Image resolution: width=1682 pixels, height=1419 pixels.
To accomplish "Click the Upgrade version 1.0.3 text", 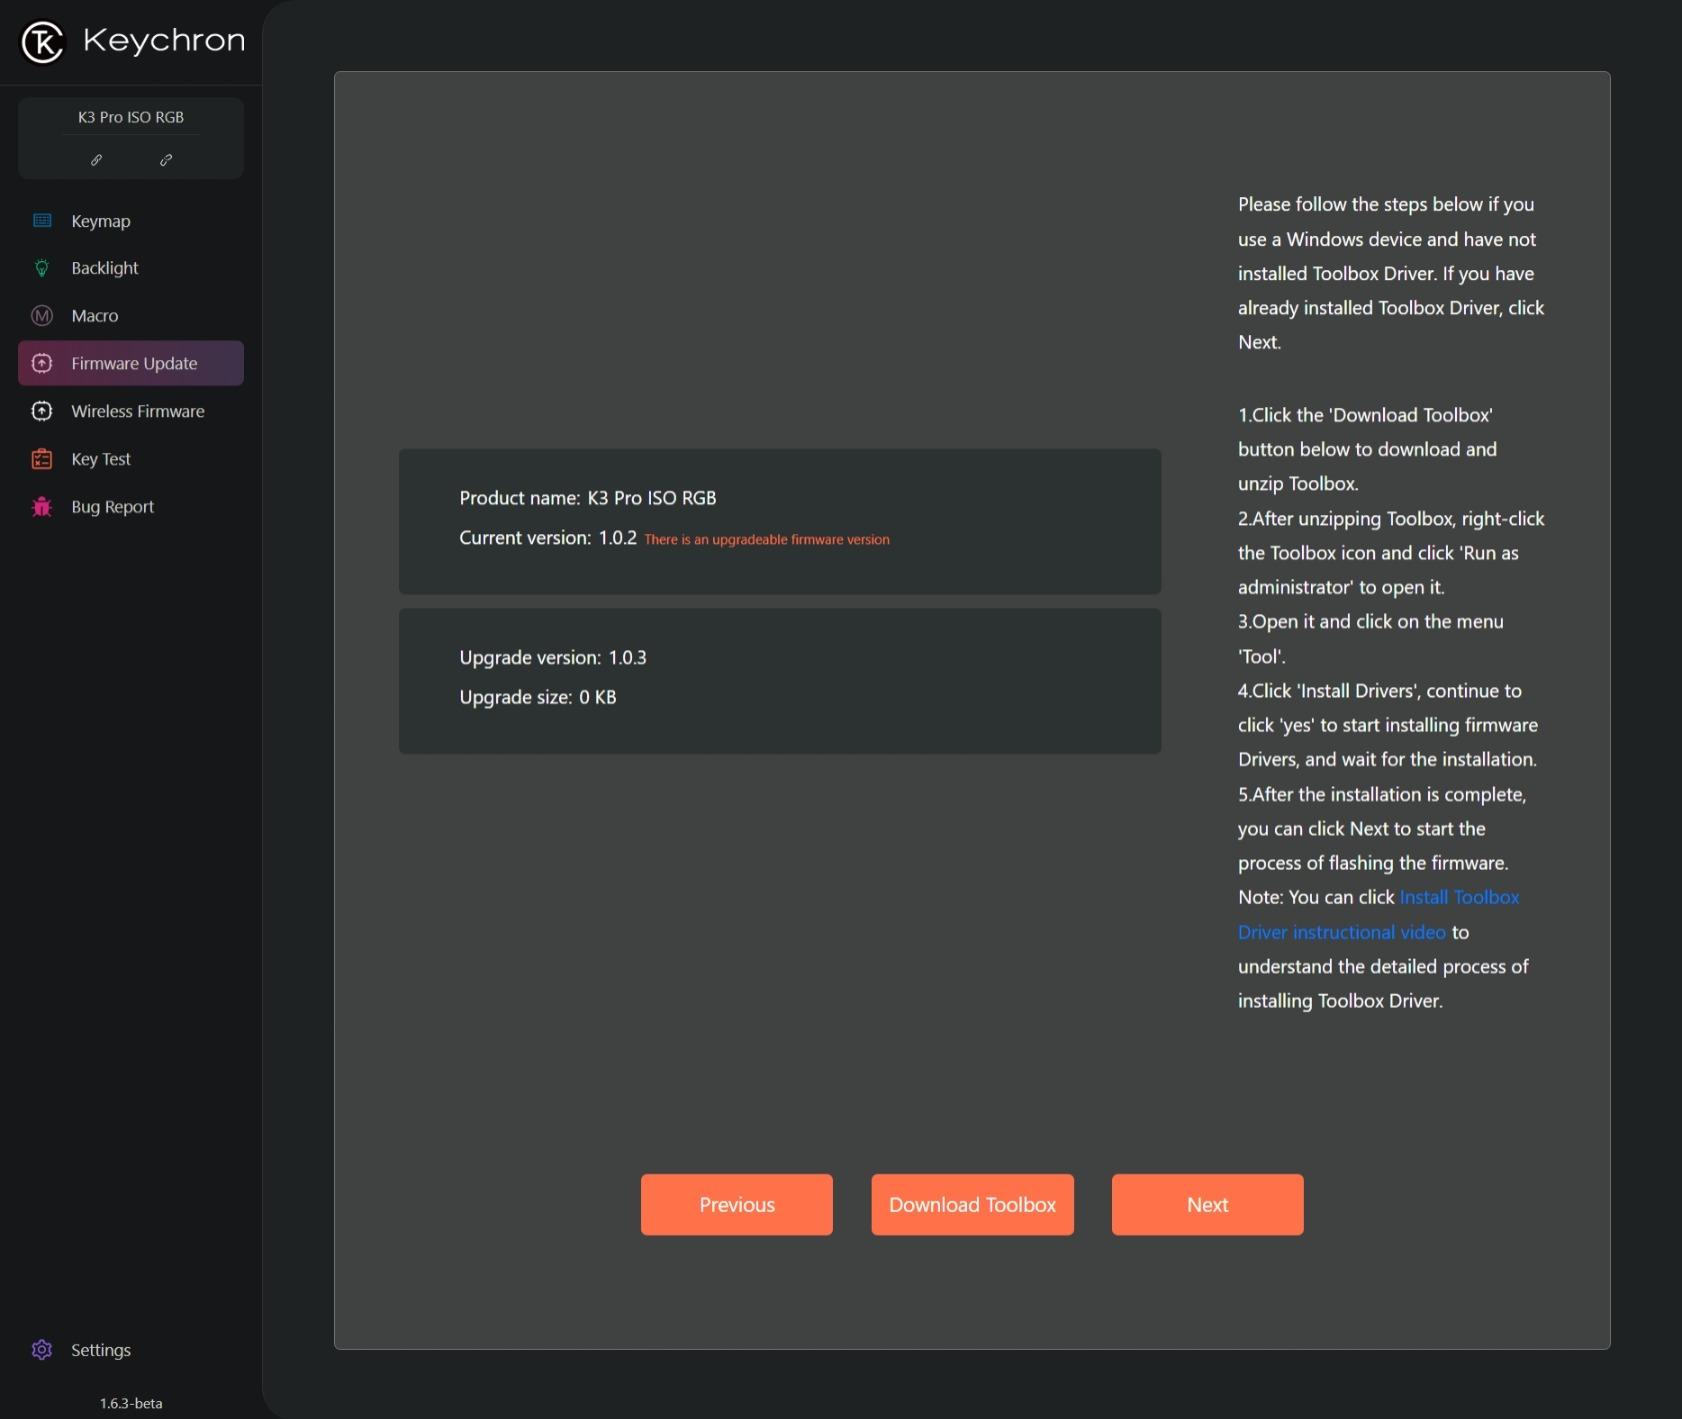I will coord(552,657).
